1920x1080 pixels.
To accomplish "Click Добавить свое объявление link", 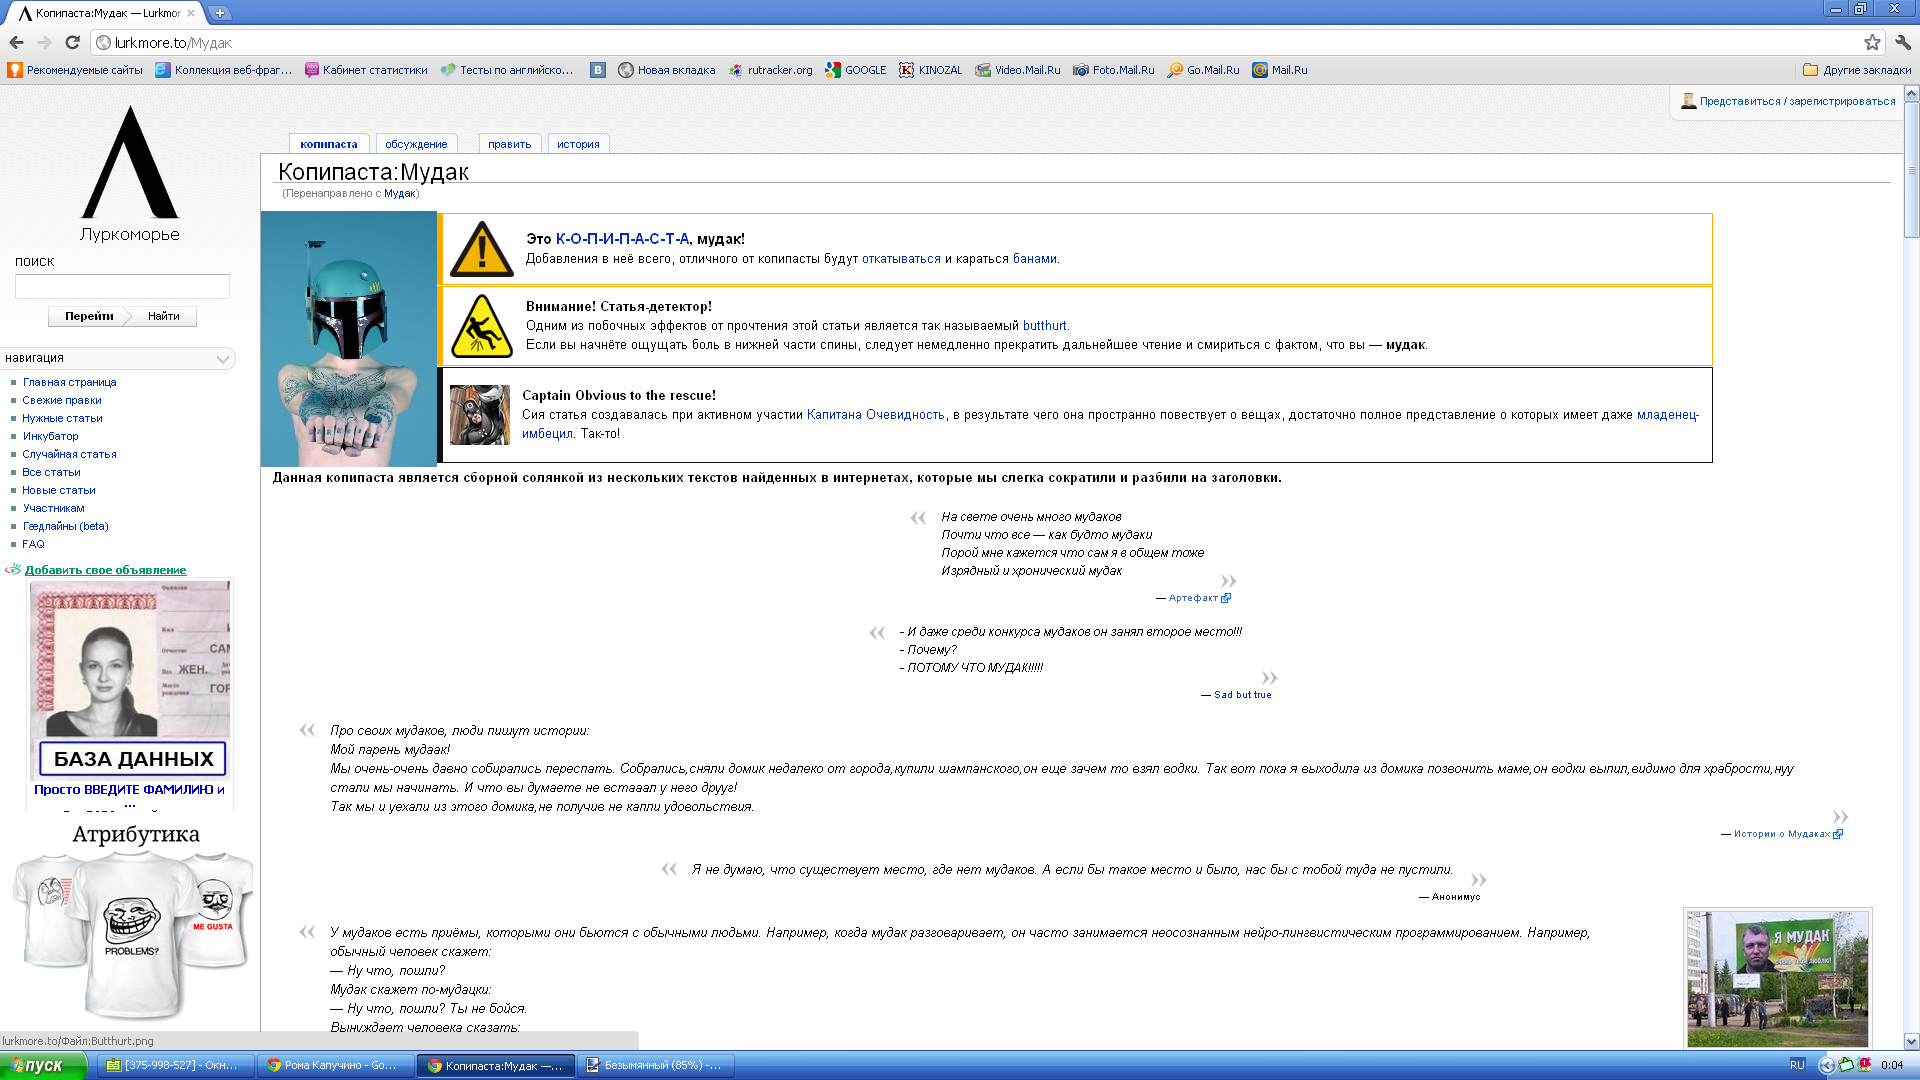I will tap(106, 570).
